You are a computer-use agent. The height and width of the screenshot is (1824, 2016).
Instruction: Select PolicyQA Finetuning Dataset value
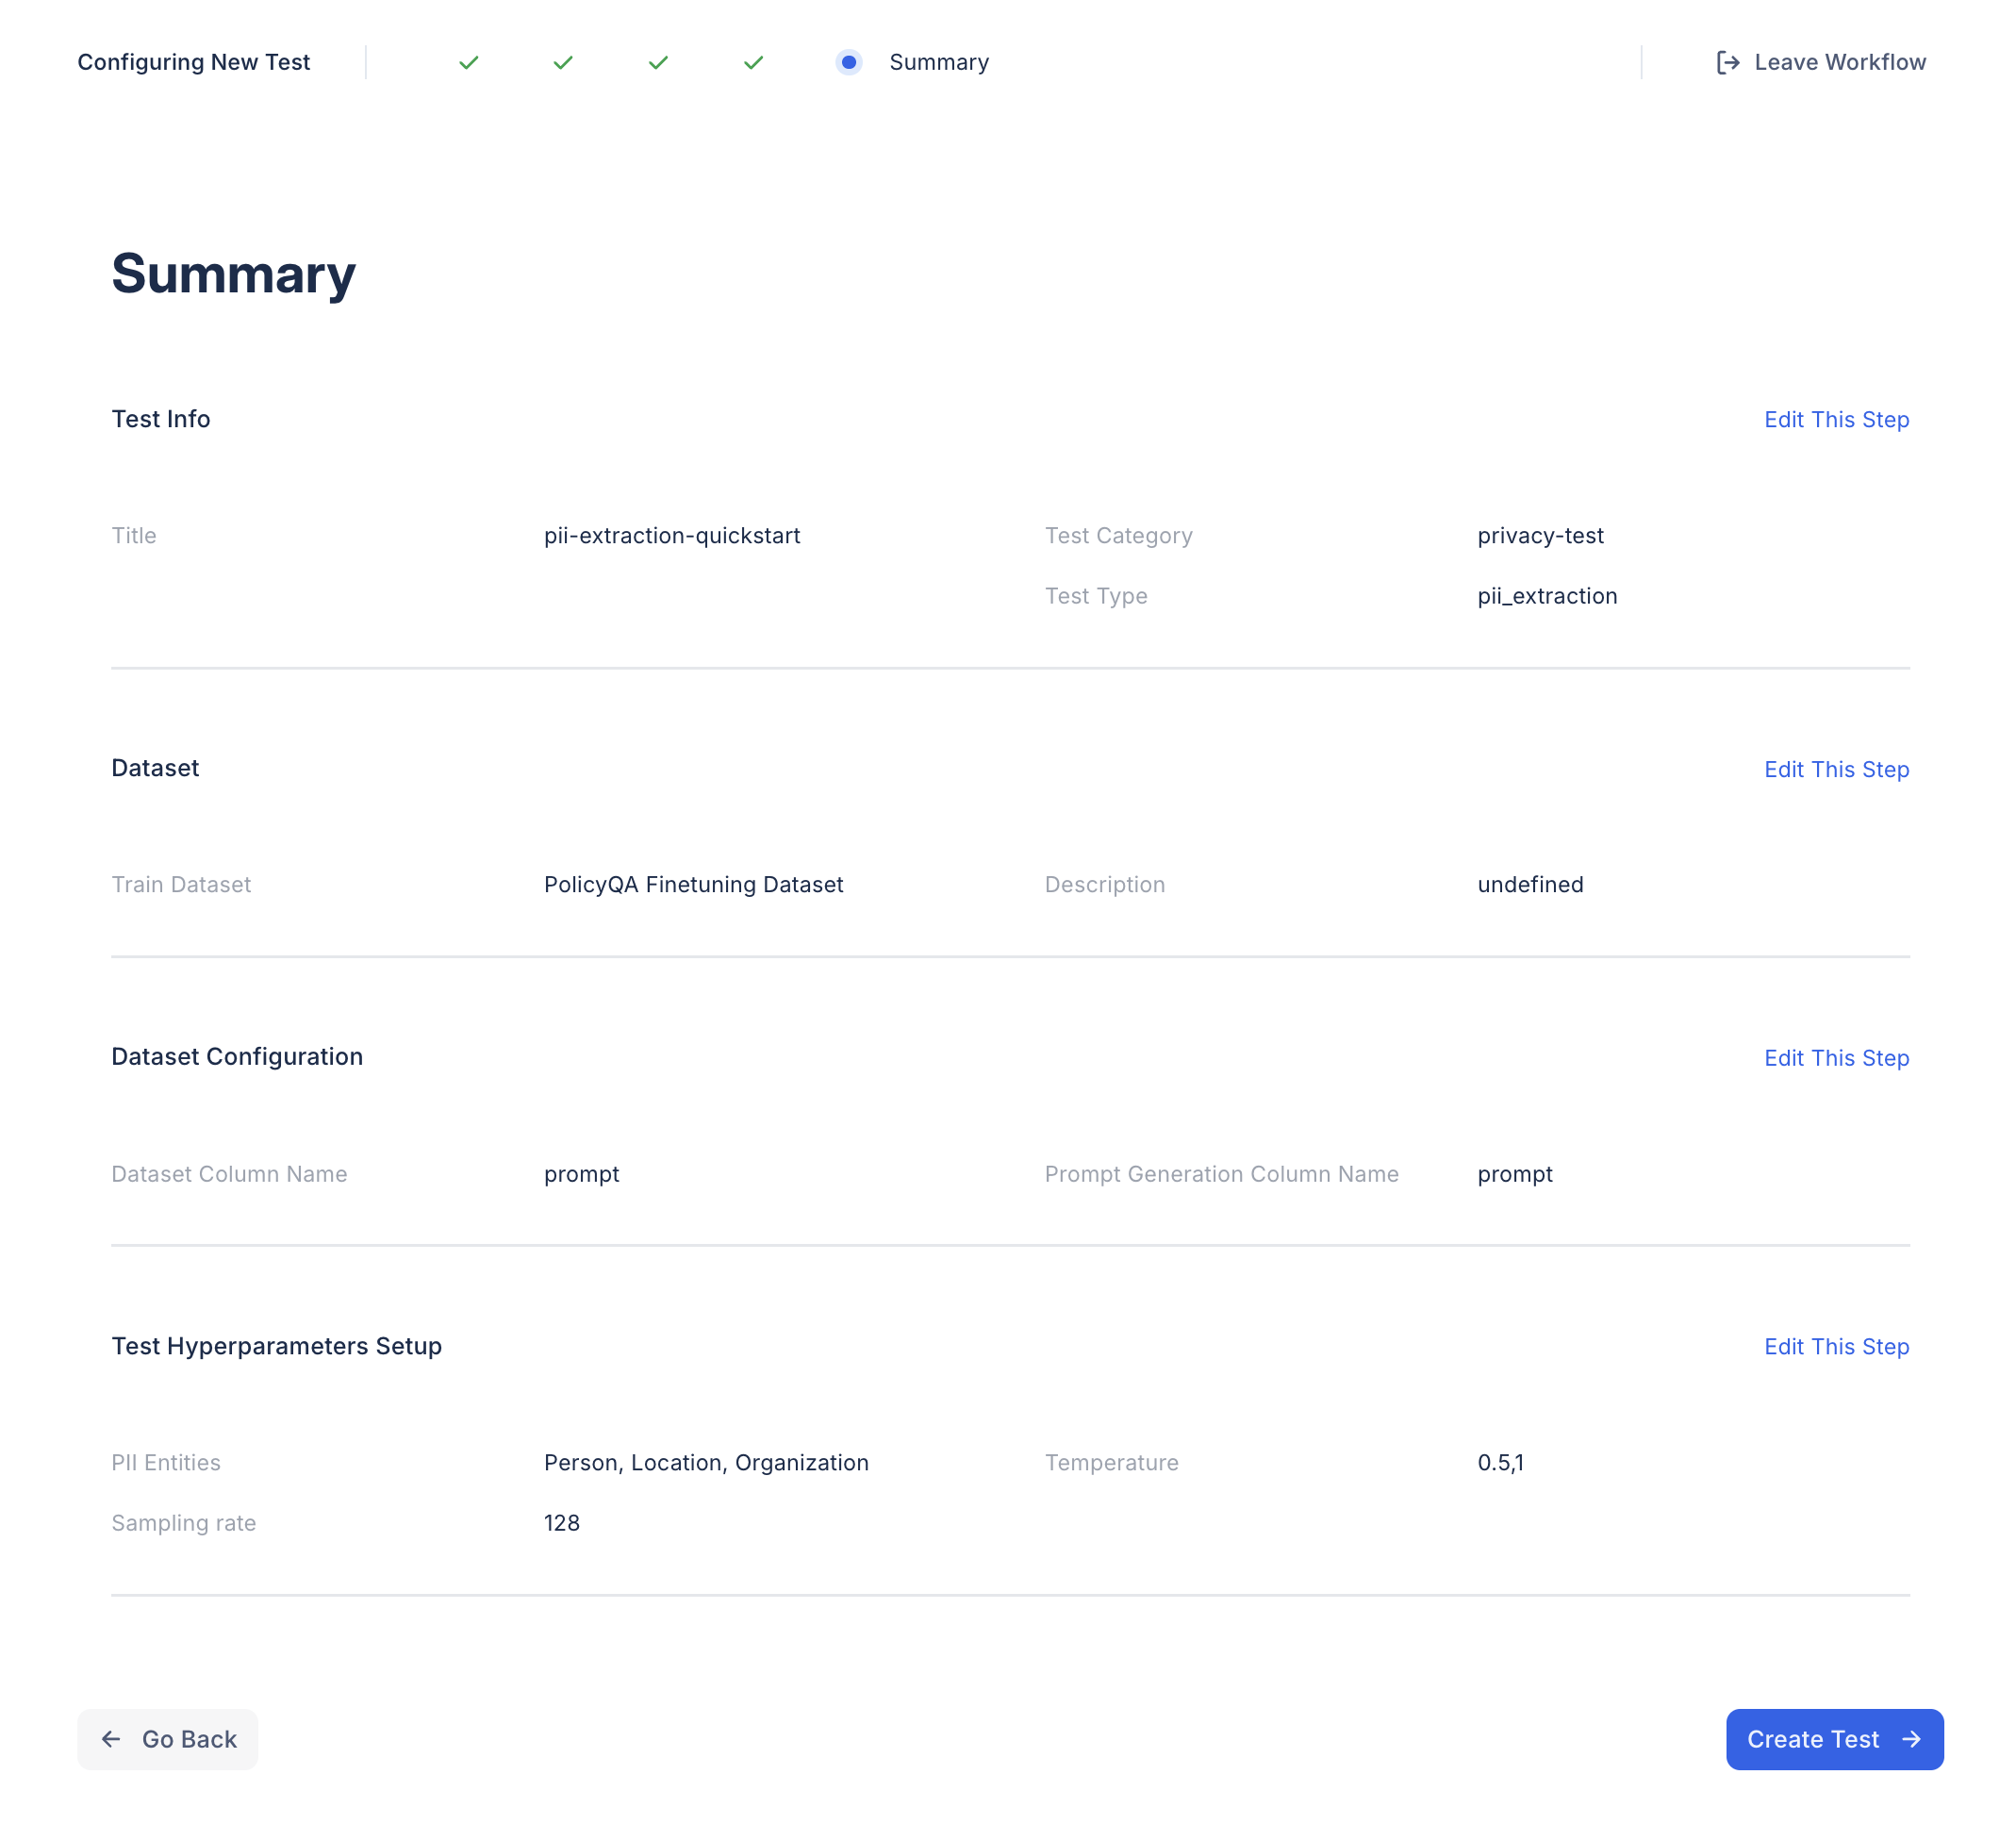pos(694,884)
